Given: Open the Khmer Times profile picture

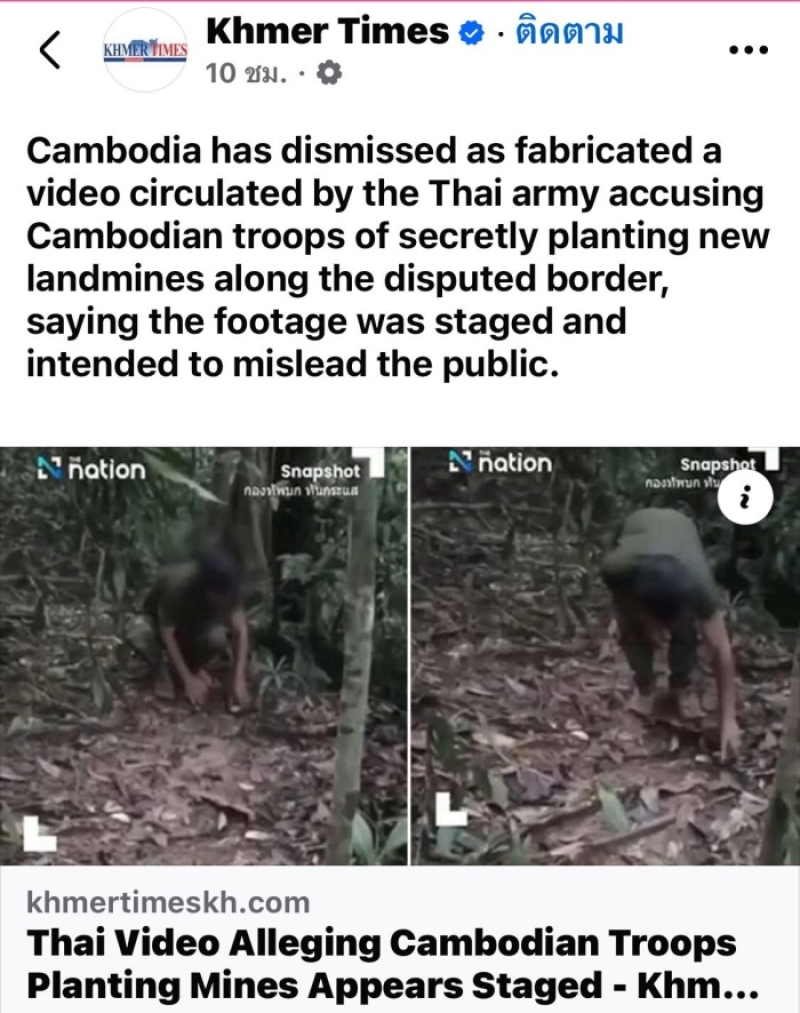Looking at the screenshot, I should (x=145, y=51).
